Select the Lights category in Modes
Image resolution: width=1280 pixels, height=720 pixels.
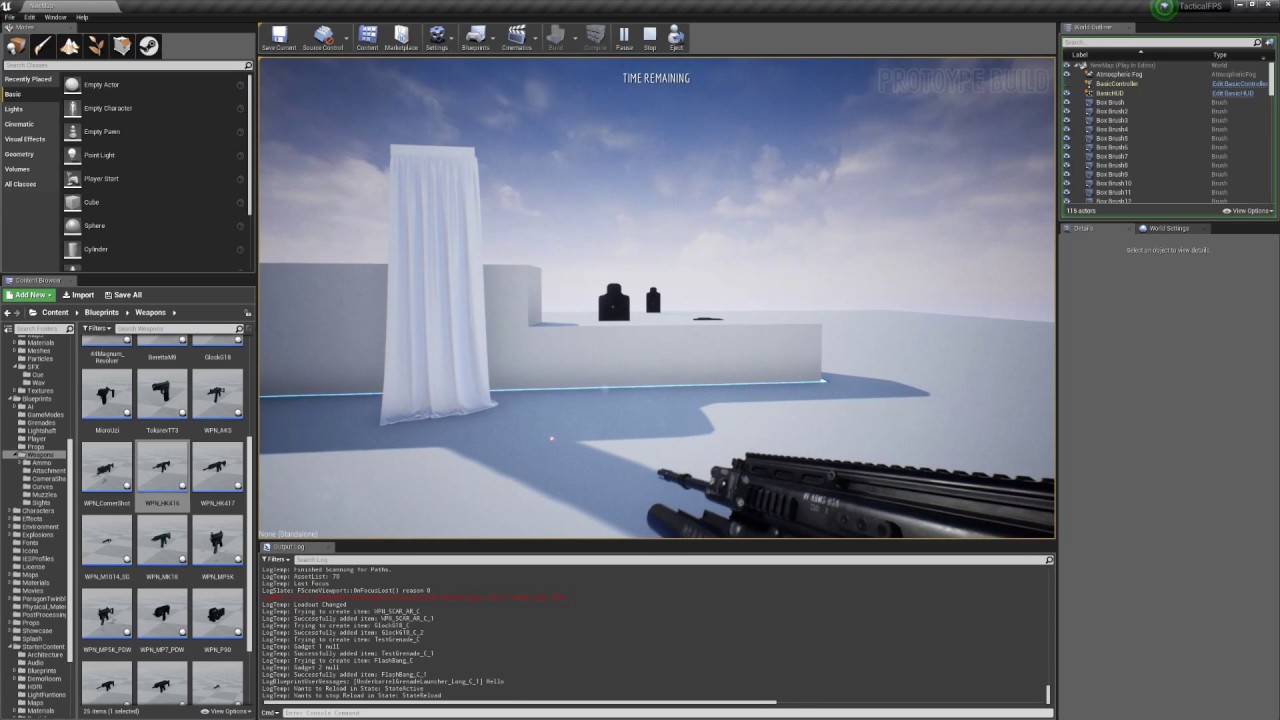[x=14, y=109]
